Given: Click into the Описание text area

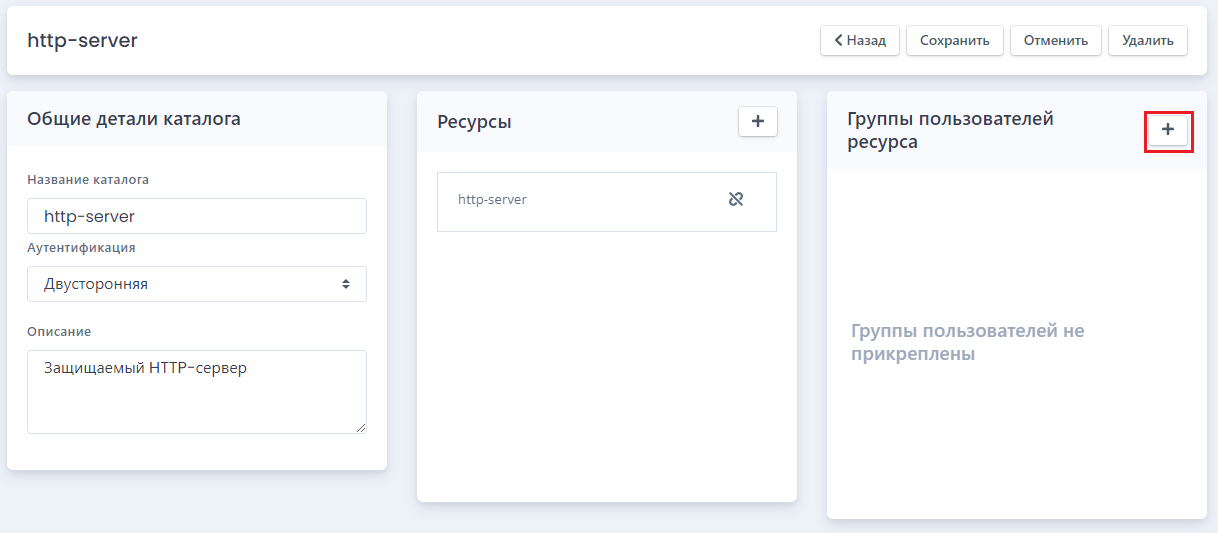Looking at the screenshot, I should click(x=197, y=392).
